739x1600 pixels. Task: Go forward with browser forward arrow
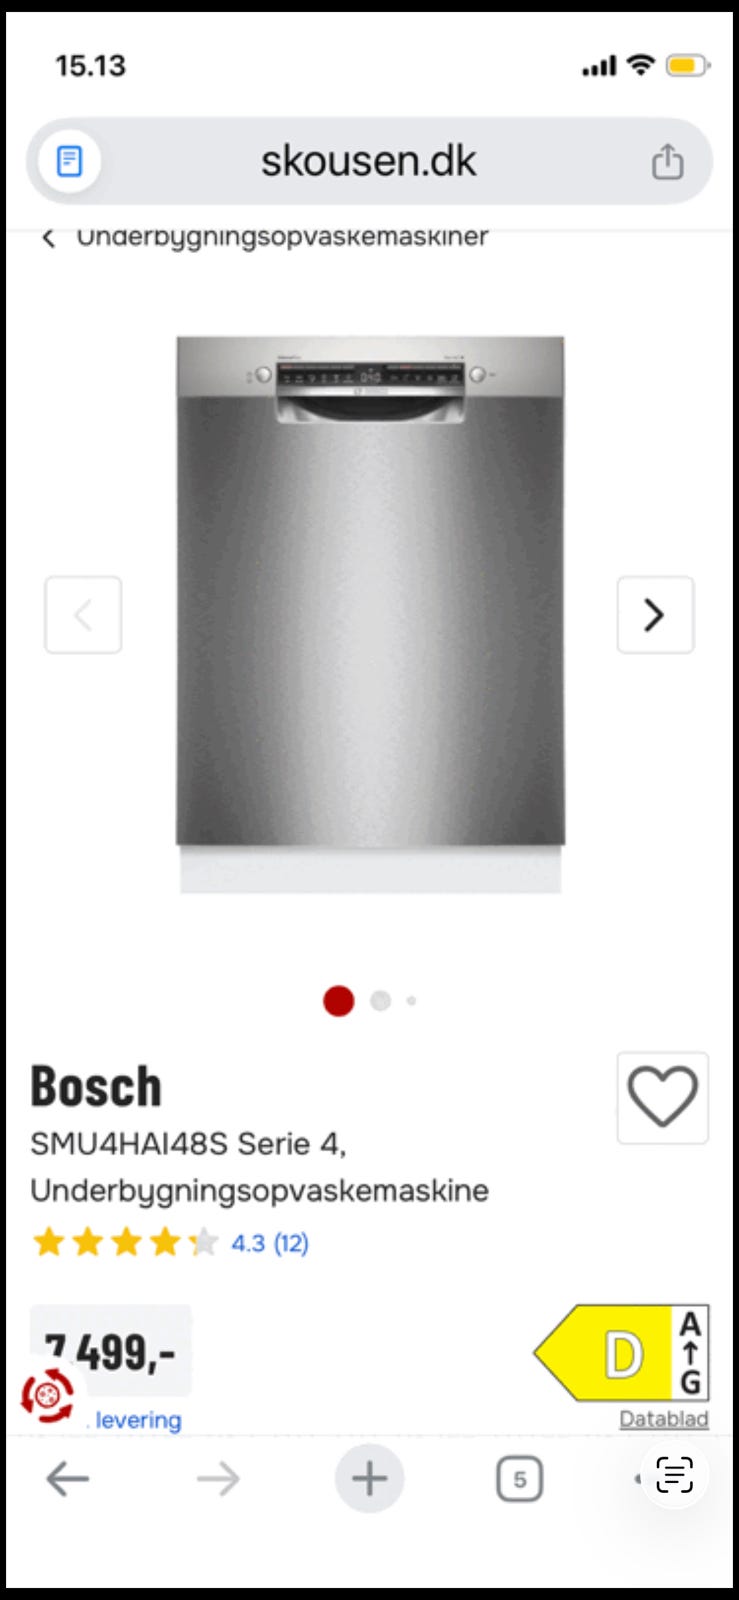[x=218, y=1478]
